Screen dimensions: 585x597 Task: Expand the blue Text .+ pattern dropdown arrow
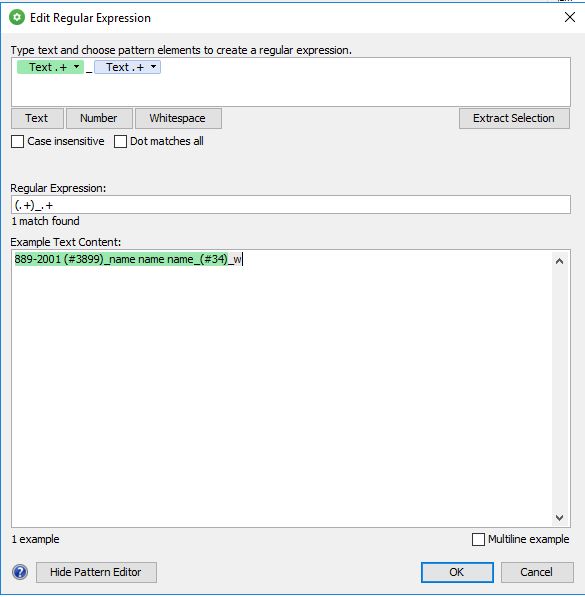pos(153,67)
